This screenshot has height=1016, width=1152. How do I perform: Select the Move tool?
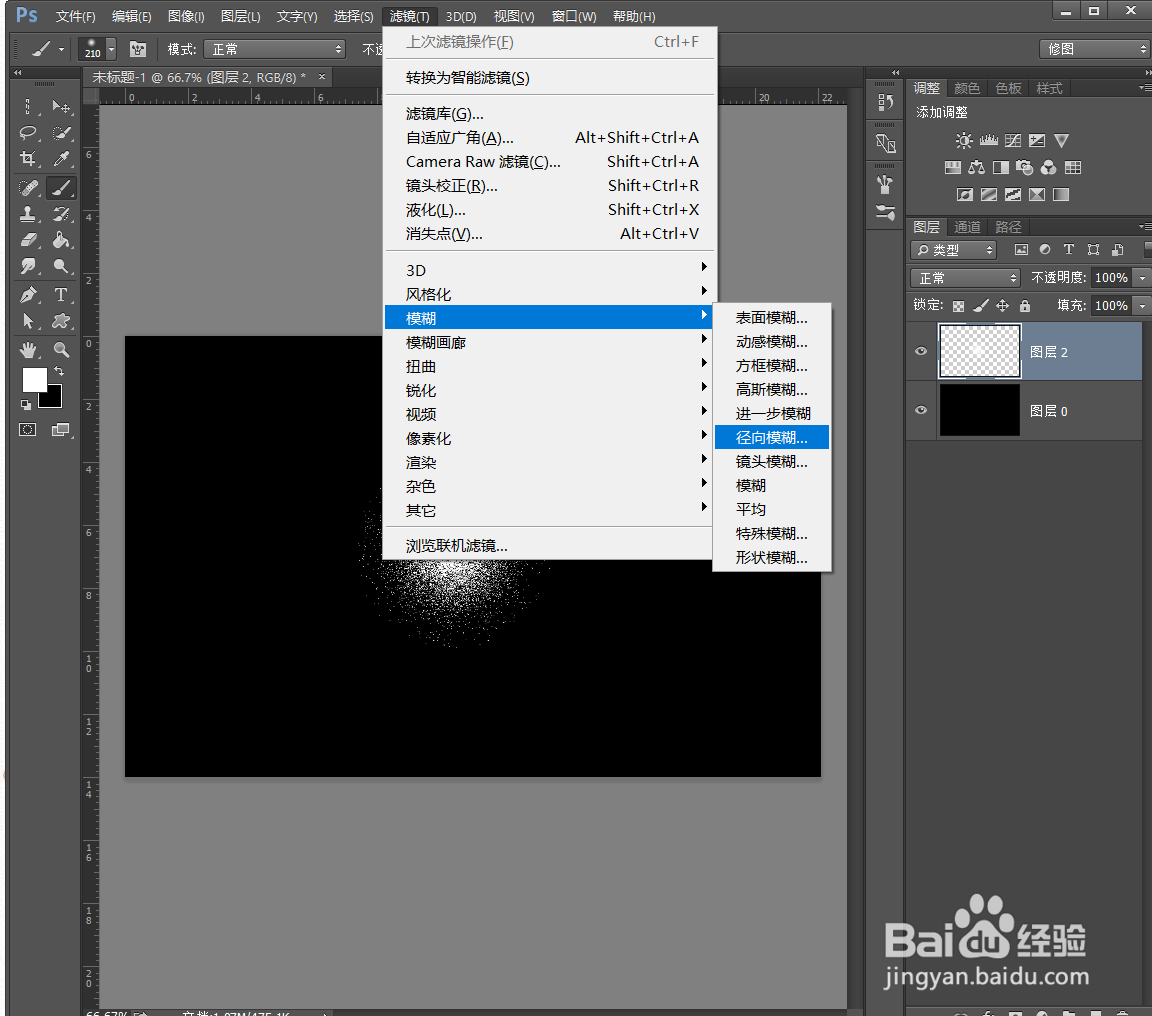coord(62,107)
